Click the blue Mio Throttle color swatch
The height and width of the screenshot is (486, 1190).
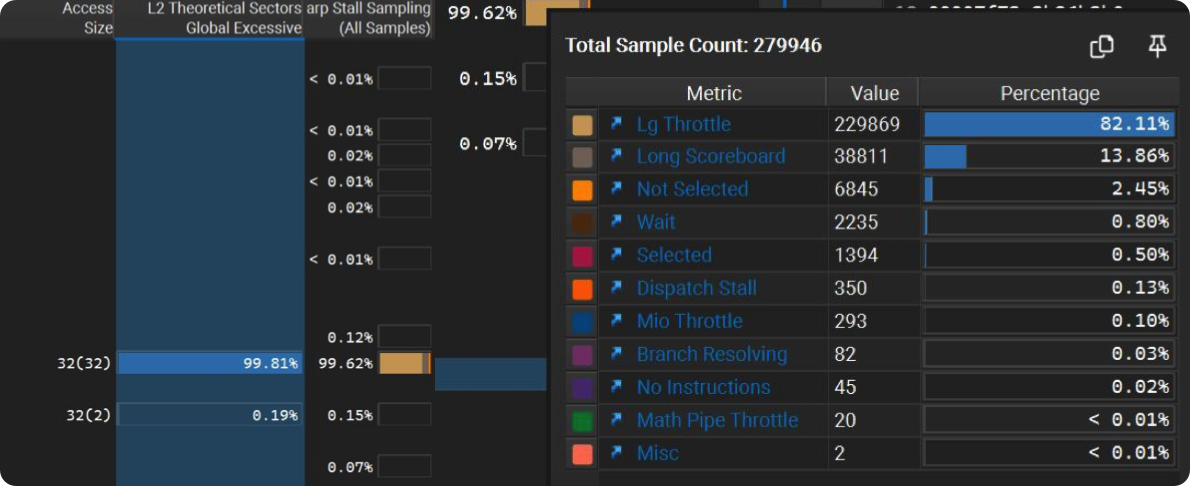click(582, 322)
